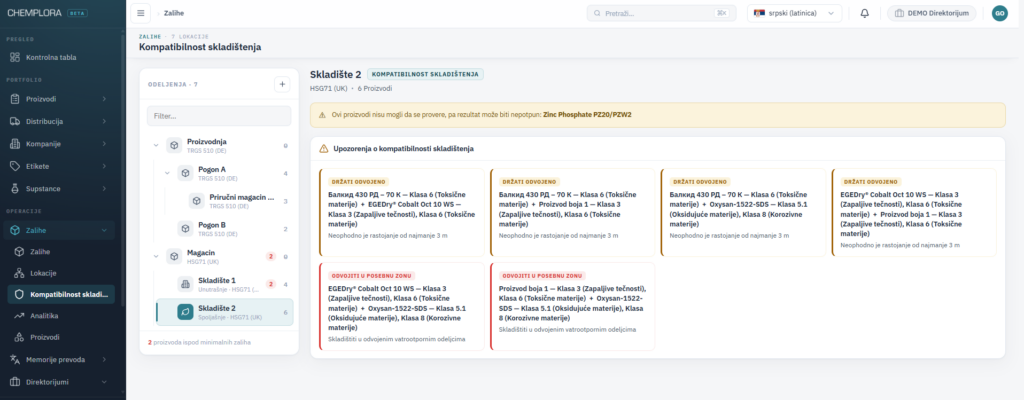Expand the Distribucija sidebar submenu chevron
This screenshot has height=400, width=1024.
pyautogui.click(x=104, y=122)
